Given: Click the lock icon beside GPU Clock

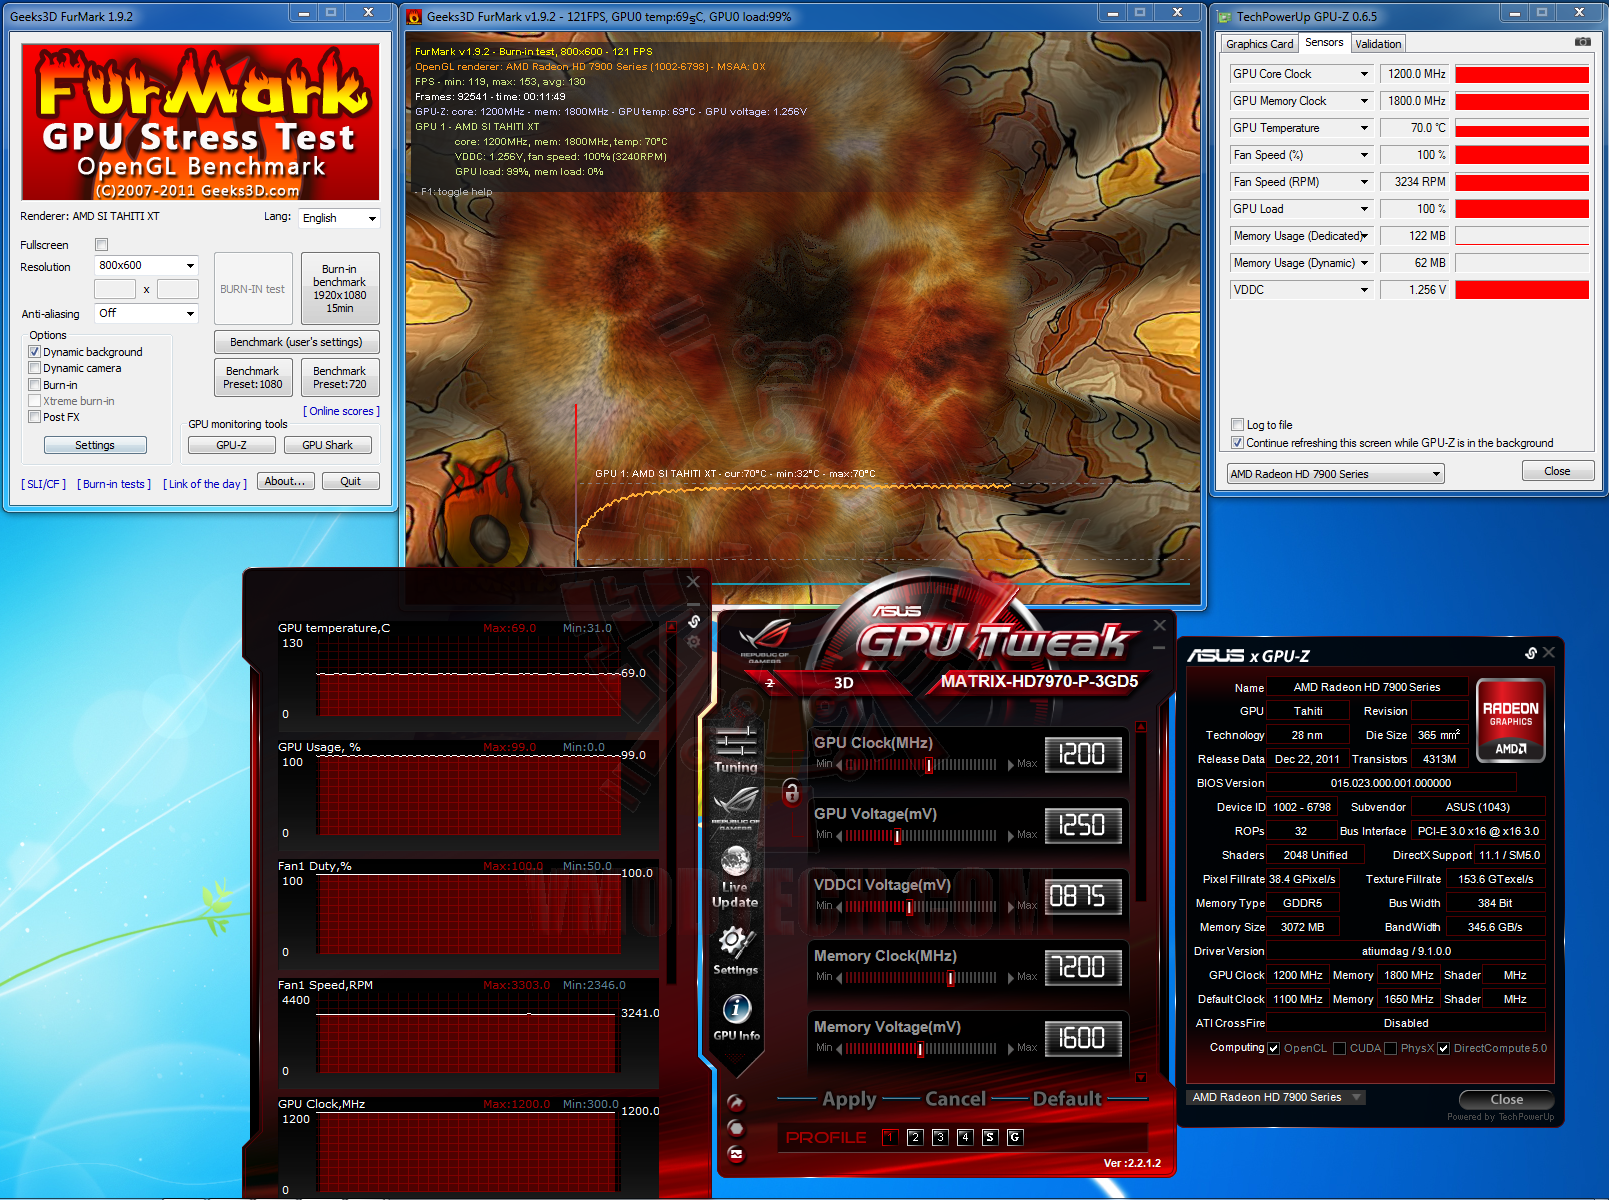Looking at the screenshot, I should pyautogui.click(x=793, y=792).
